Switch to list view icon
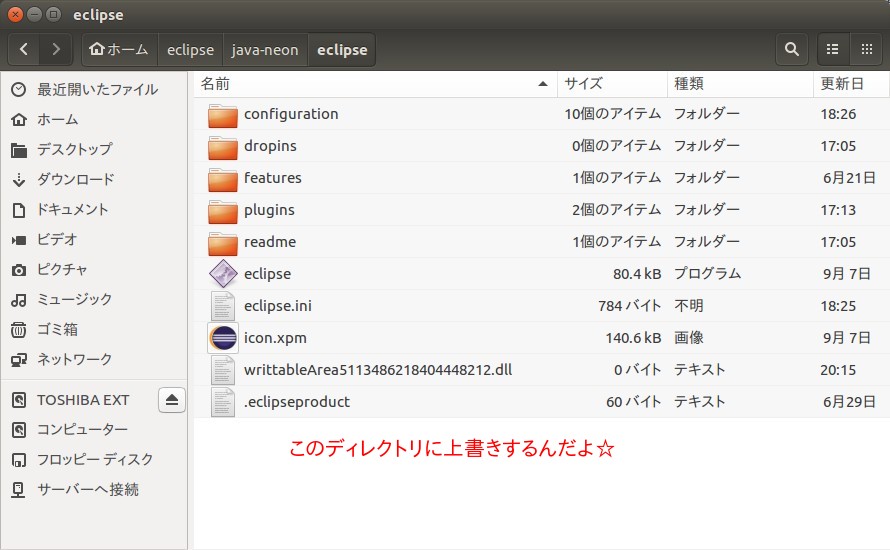The height and width of the screenshot is (550, 890). 833,50
